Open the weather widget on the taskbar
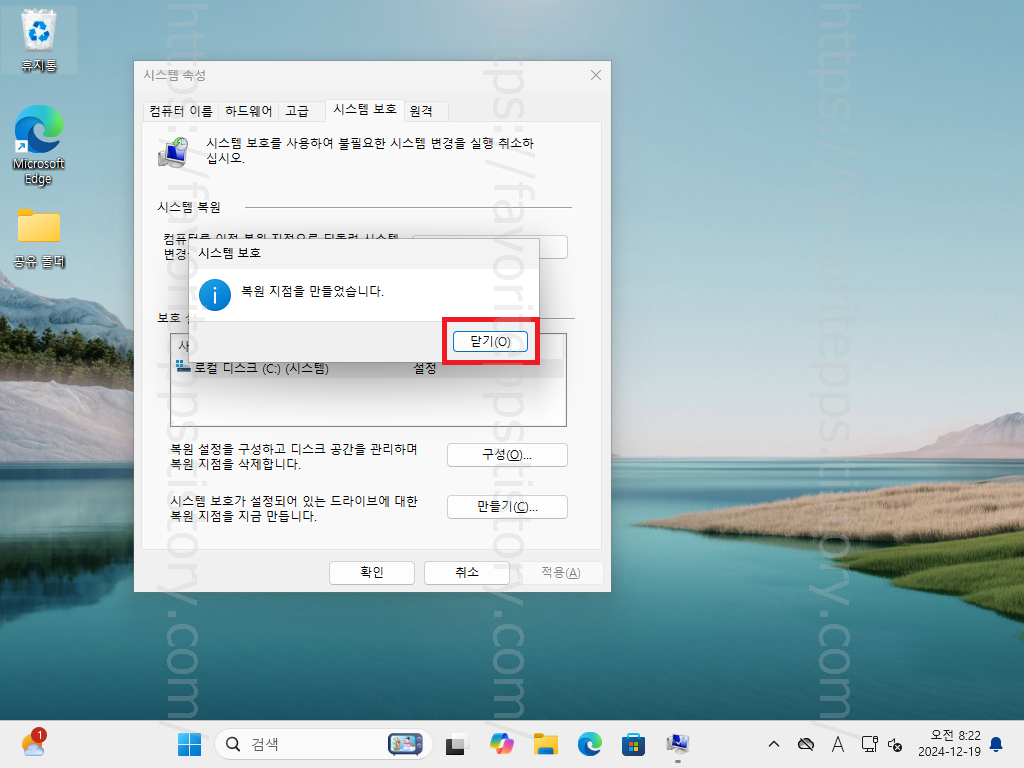Viewport: 1024px width, 768px height. pos(33,743)
